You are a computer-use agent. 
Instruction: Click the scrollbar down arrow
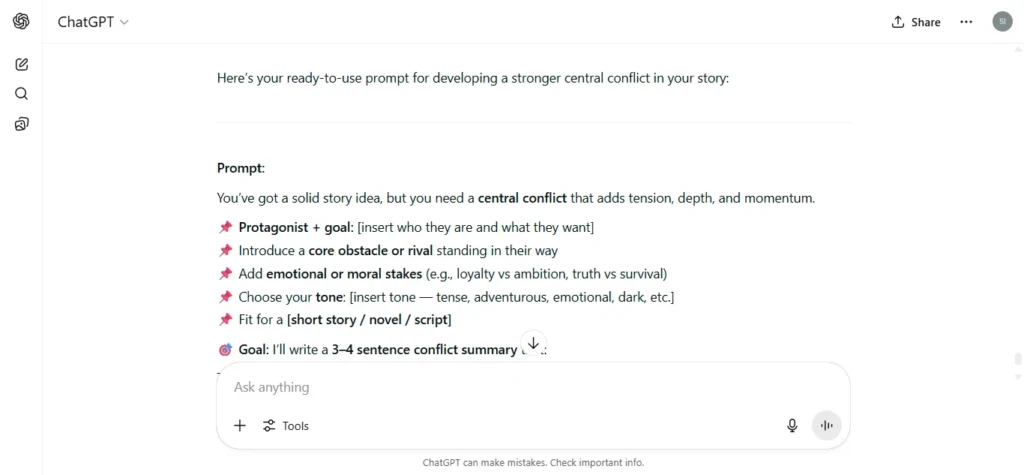coord(1017,377)
